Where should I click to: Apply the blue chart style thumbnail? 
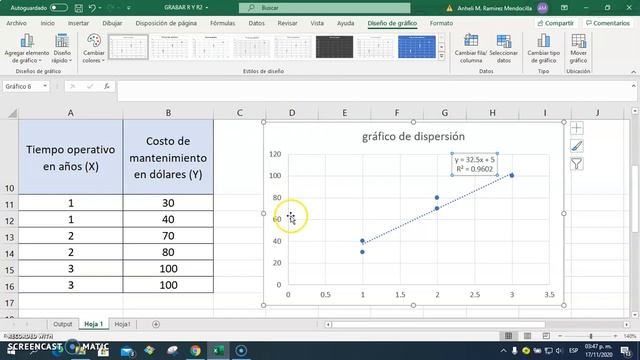click(417, 47)
